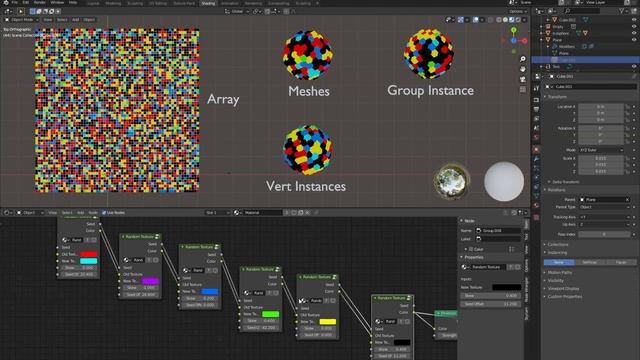Enable rendered viewport shading mode

(x=518, y=20)
